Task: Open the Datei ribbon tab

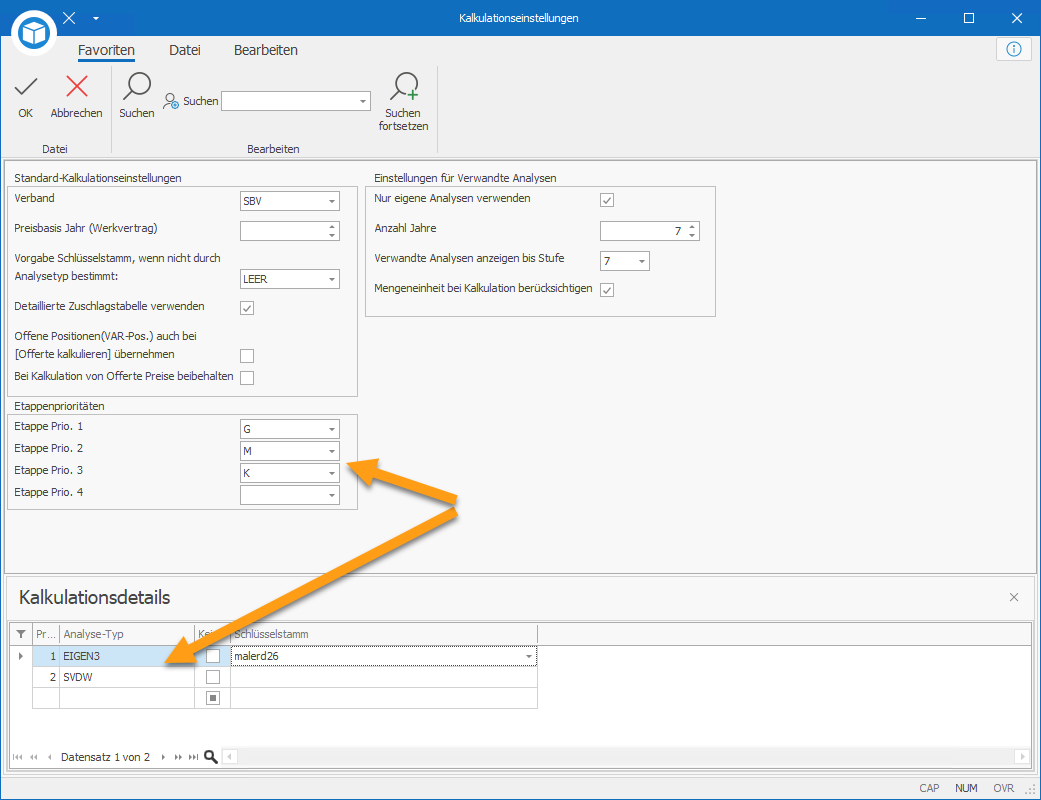Action: [185, 50]
